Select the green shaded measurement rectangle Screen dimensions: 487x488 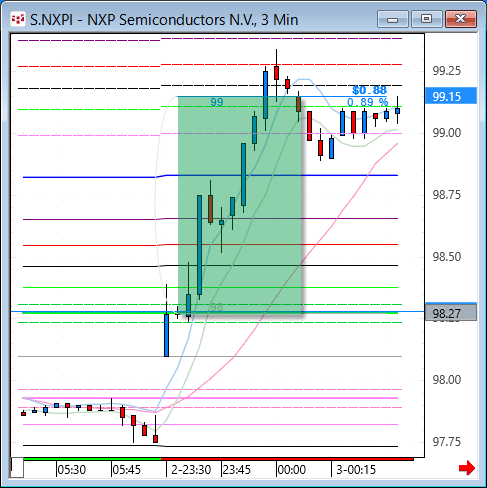point(240,205)
